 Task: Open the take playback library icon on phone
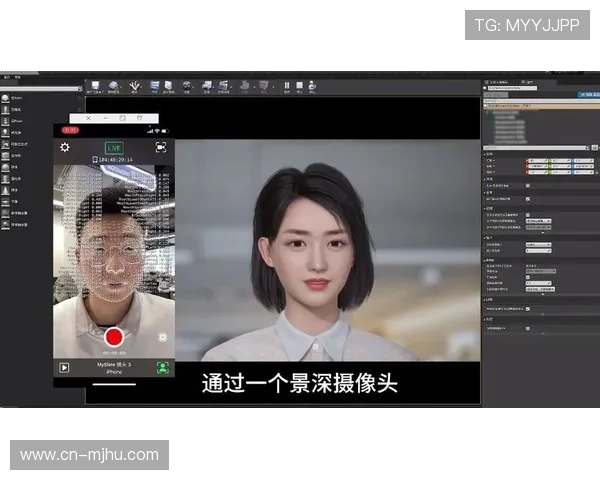tap(64, 368)
